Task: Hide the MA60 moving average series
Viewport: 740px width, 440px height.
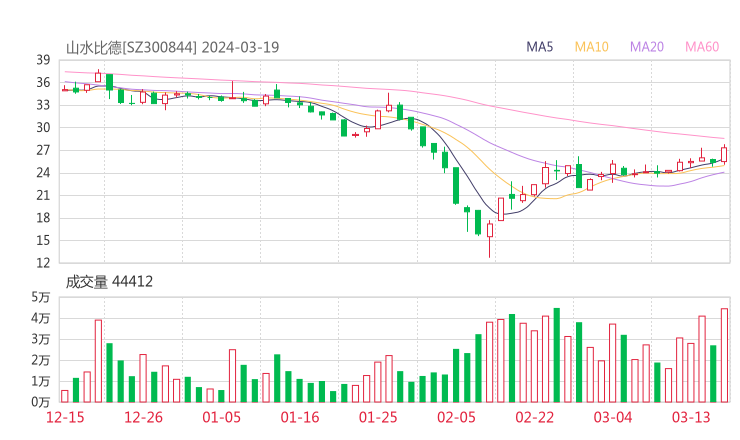Action: pos(702,47)
